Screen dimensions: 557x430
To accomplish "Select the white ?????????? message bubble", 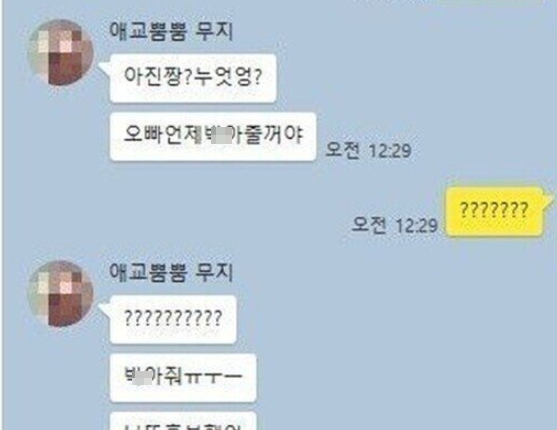I will [x=173, y=319].
